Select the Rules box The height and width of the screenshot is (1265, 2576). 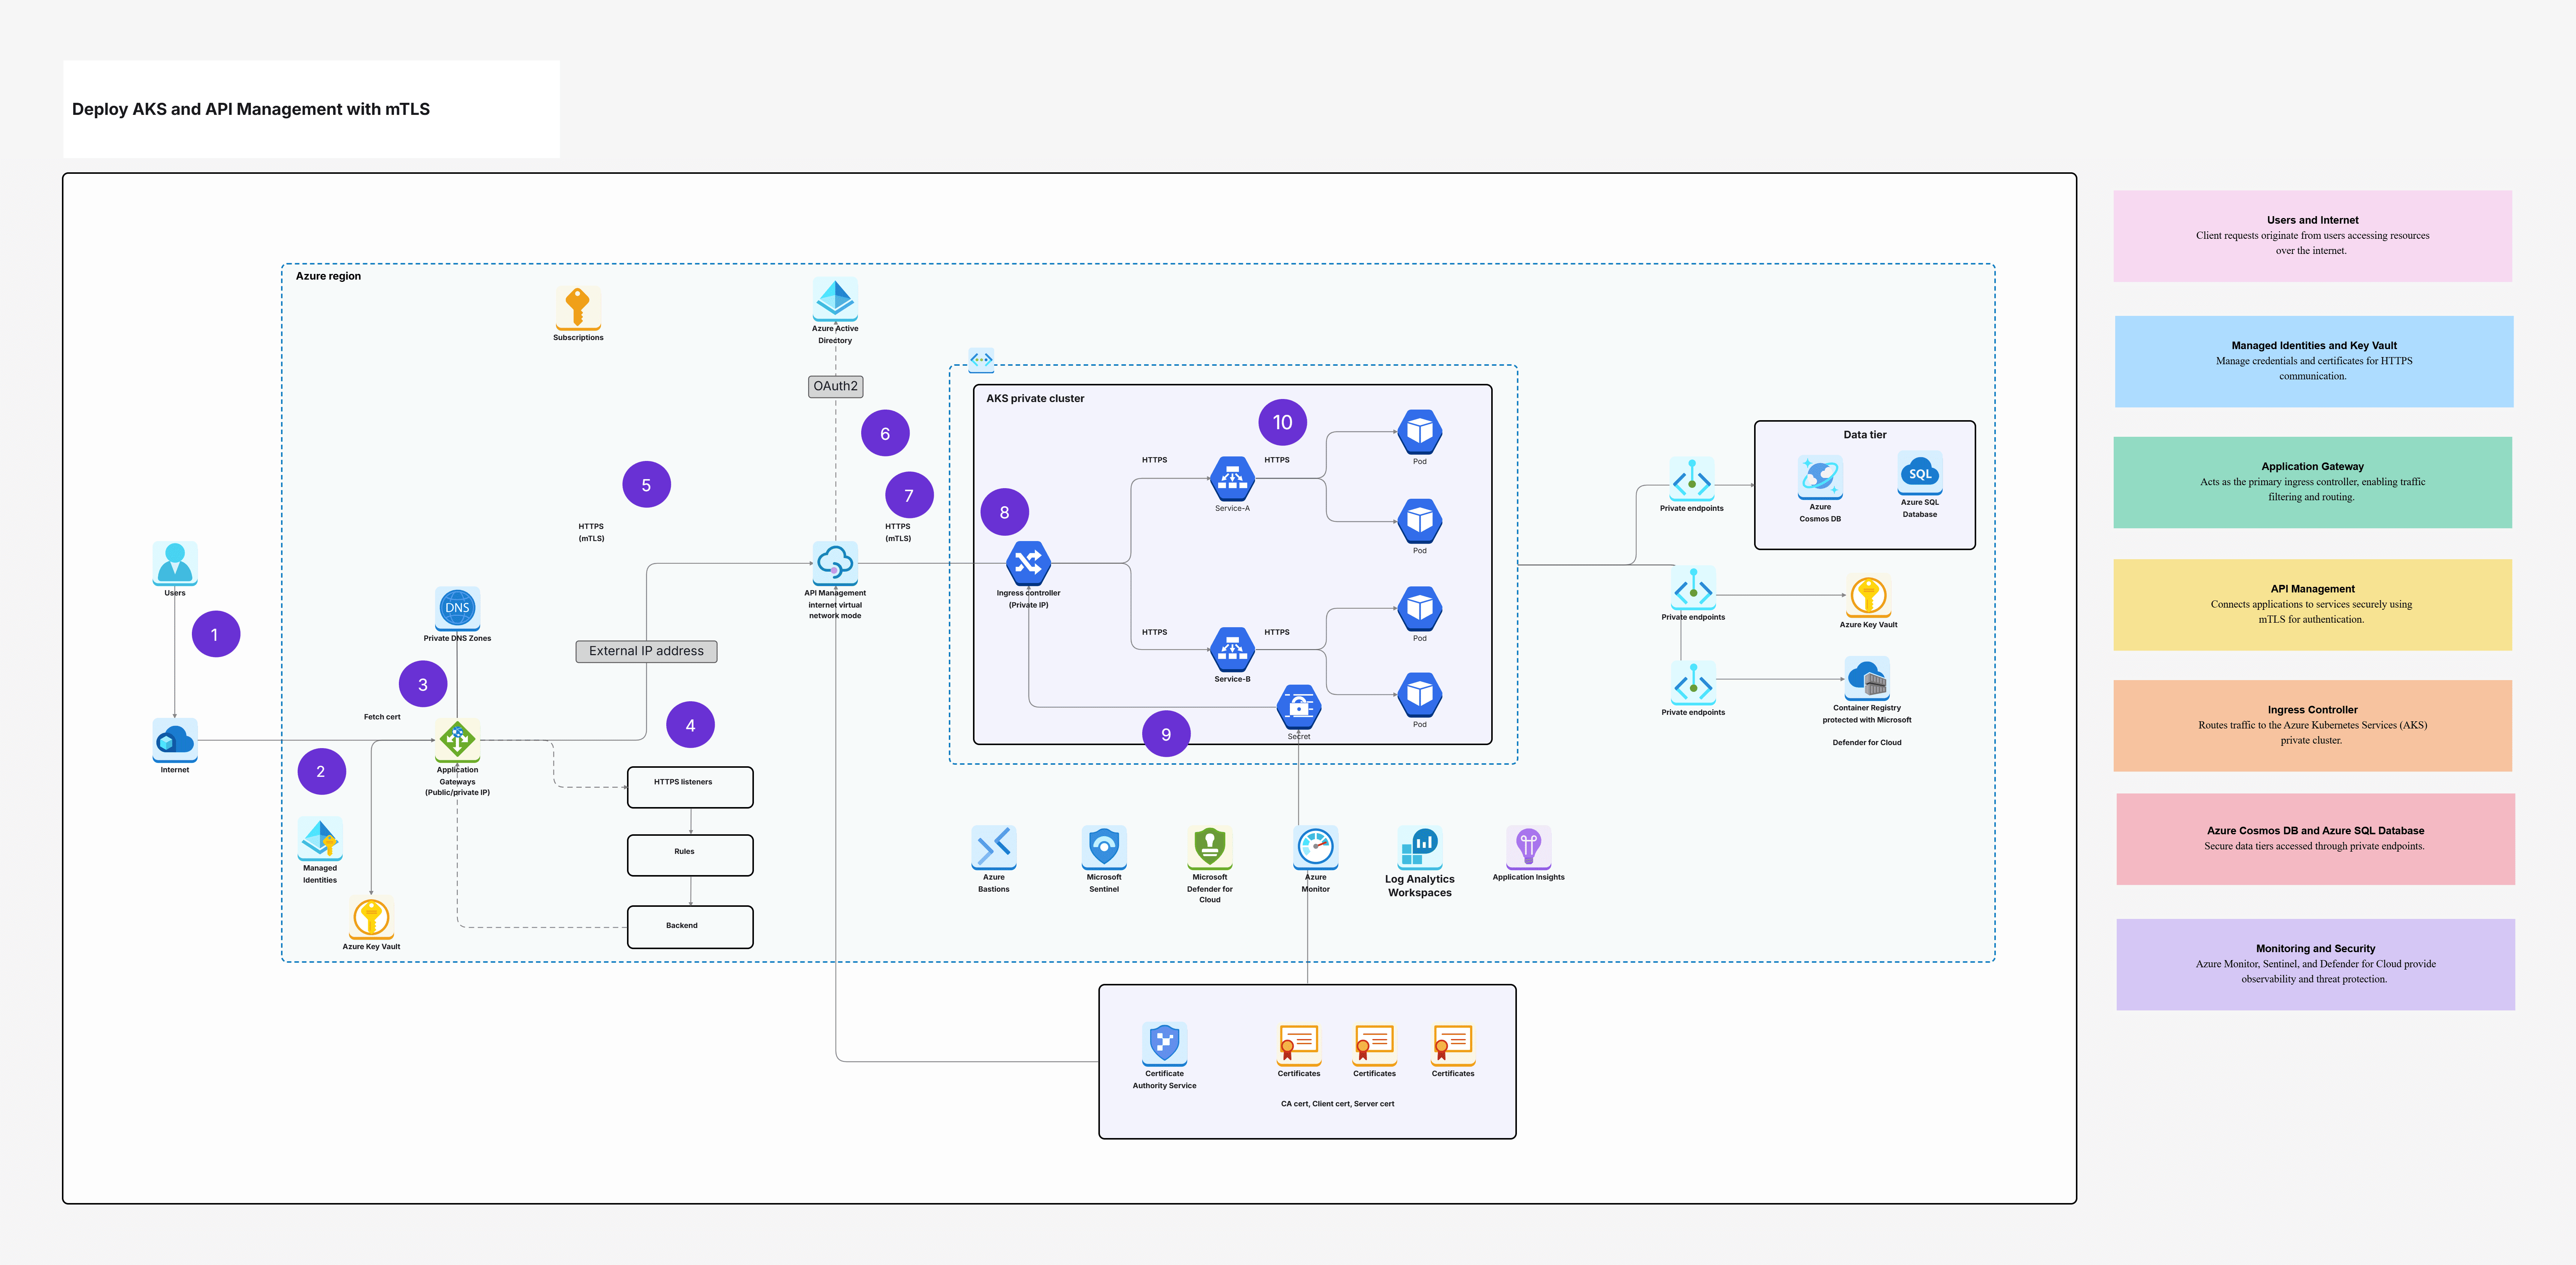(x=690, y=855)
